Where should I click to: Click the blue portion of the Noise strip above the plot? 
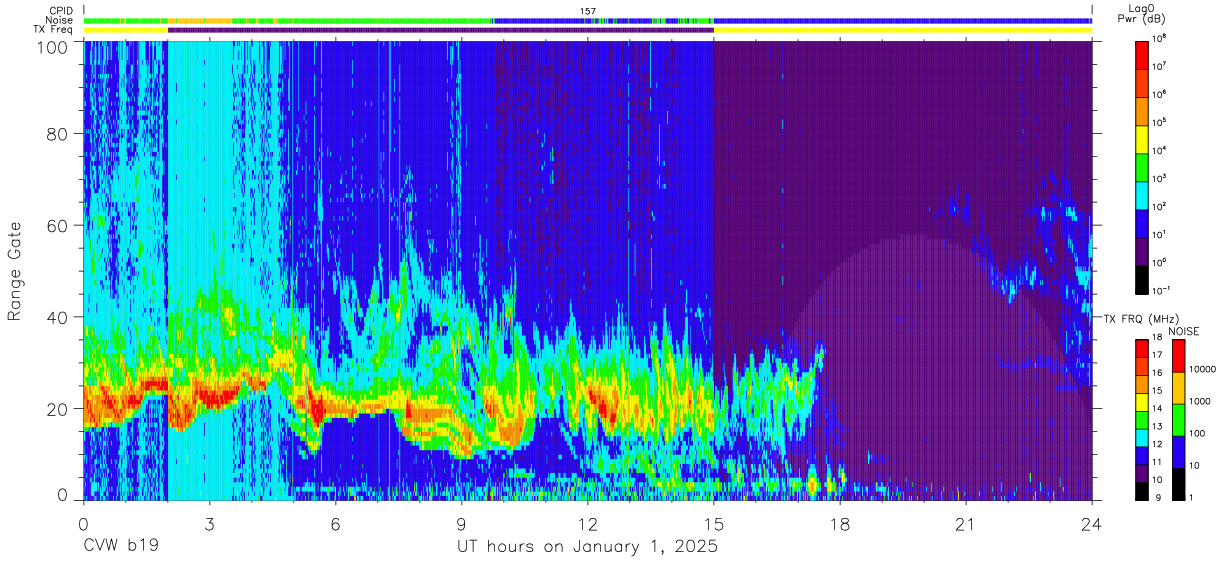tap(903, 20)
